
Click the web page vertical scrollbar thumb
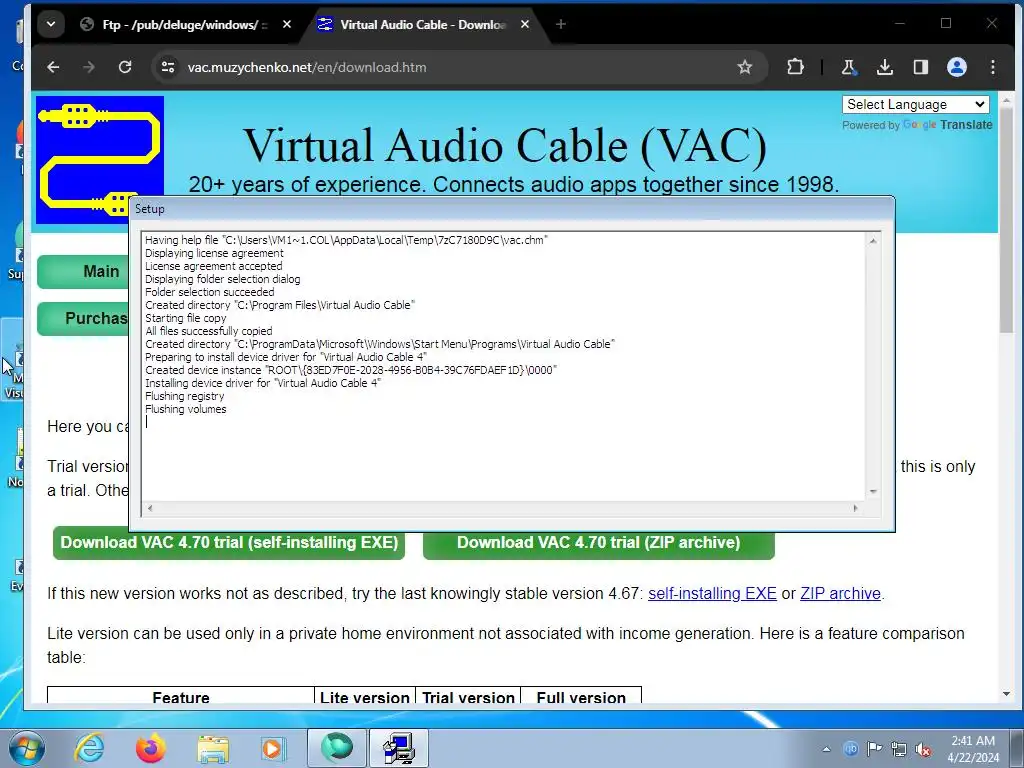click(x=1006, y=222)
